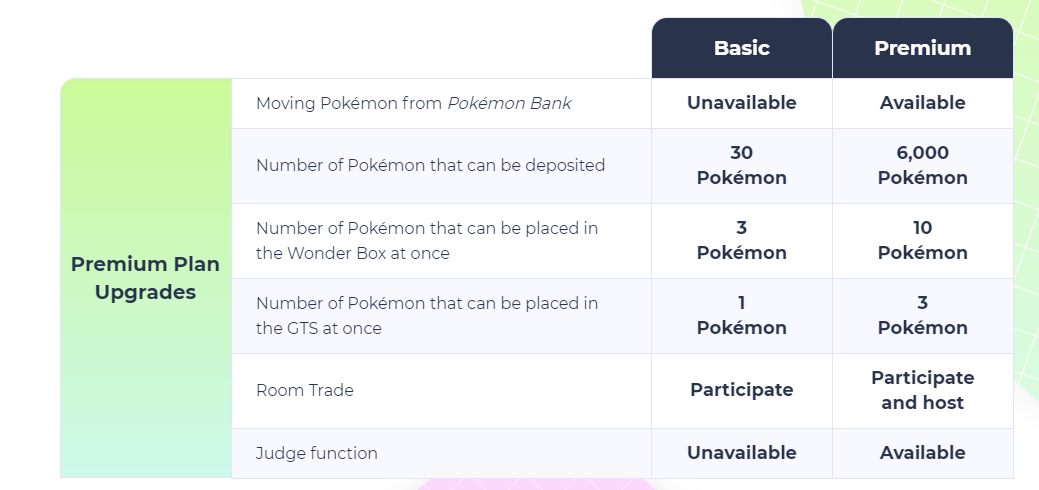Click the Basic 'Participate' cell
The width and height of the screenshot is (1039, 490).
[741, 390]
